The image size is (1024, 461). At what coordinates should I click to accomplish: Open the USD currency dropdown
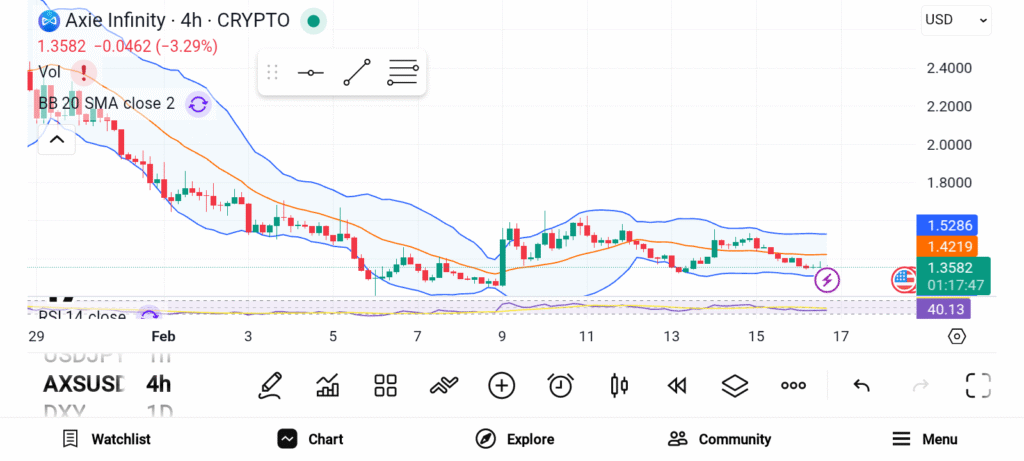[x=955, y=19]
